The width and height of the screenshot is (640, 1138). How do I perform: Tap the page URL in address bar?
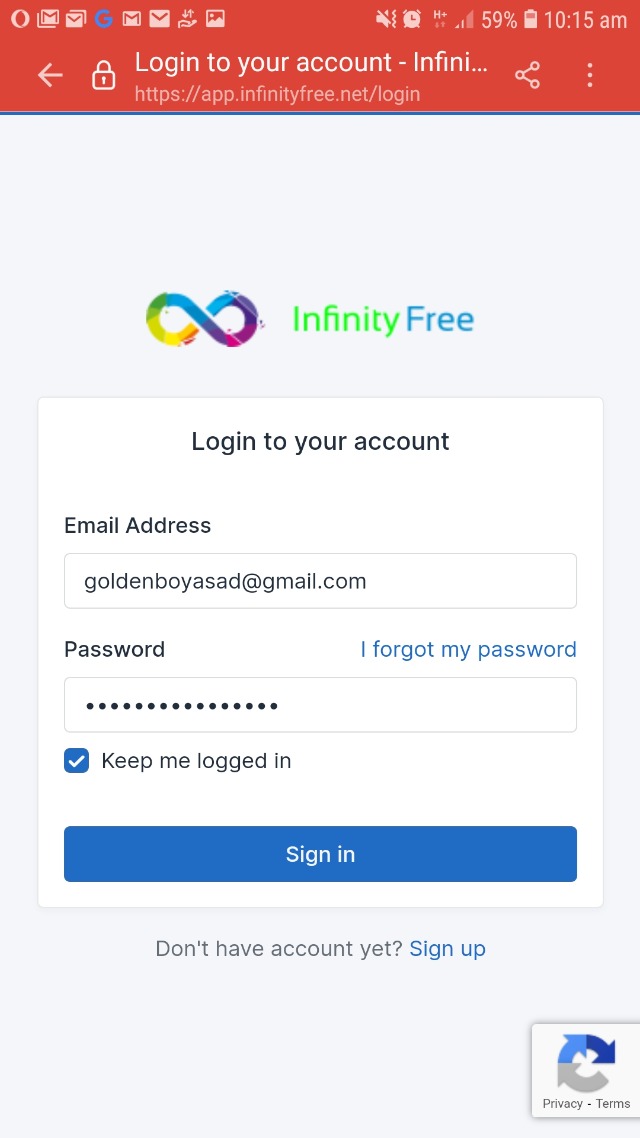click(x=277, y=95)
